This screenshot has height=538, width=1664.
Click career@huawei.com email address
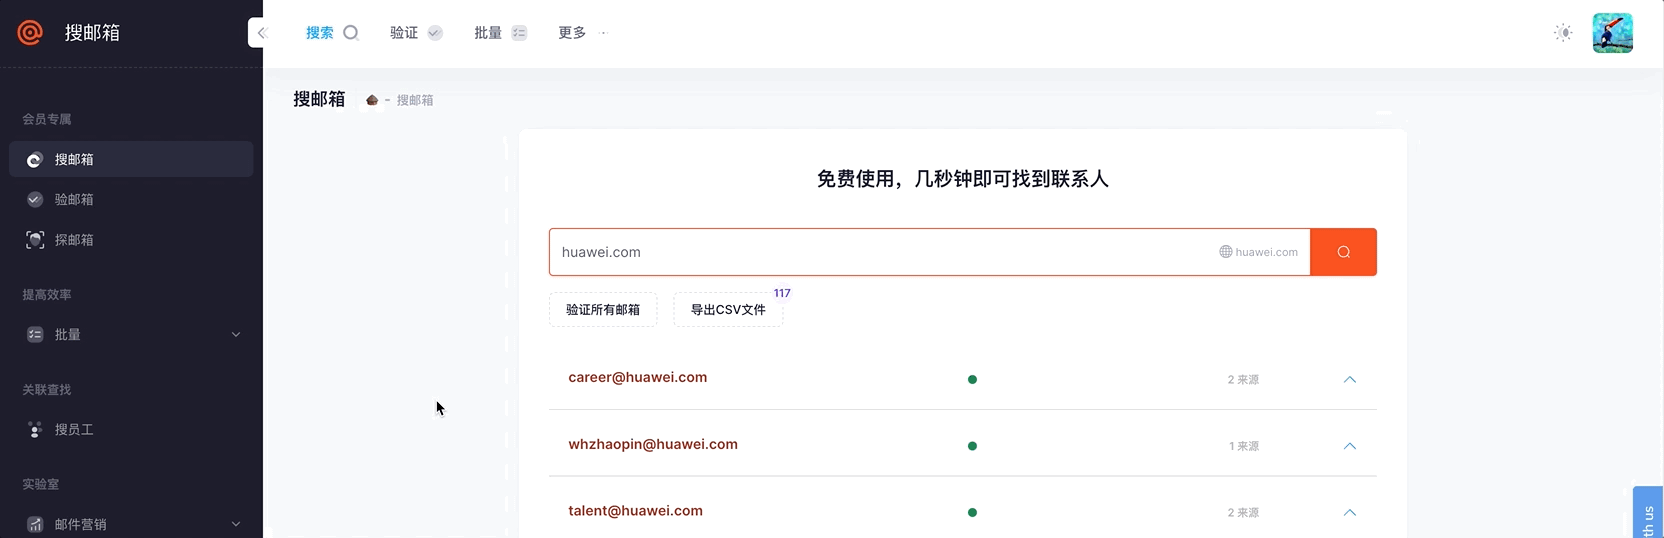638,377
